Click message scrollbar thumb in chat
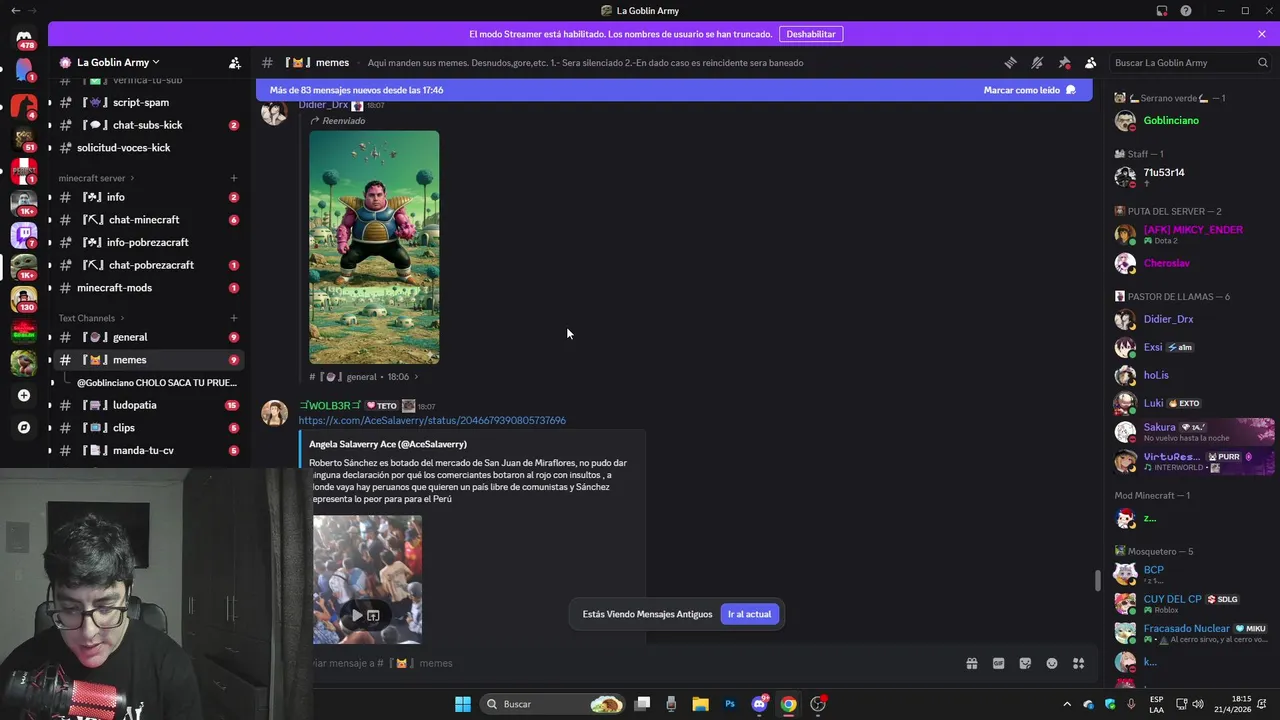1280x720 pixels. pos(1097,580)
